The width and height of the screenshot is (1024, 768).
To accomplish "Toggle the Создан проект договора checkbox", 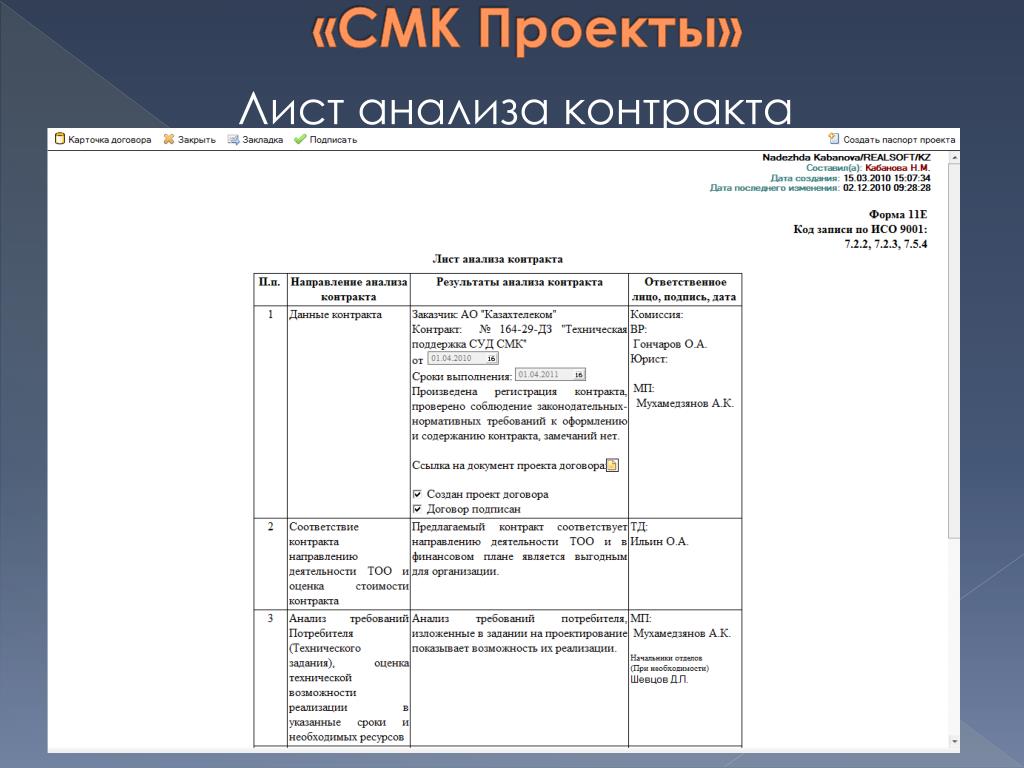I will click(417, 494).
